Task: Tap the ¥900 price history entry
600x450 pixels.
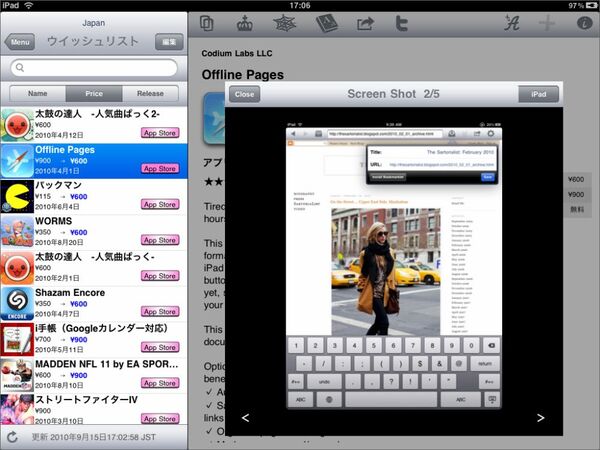Action: point(576,194)
